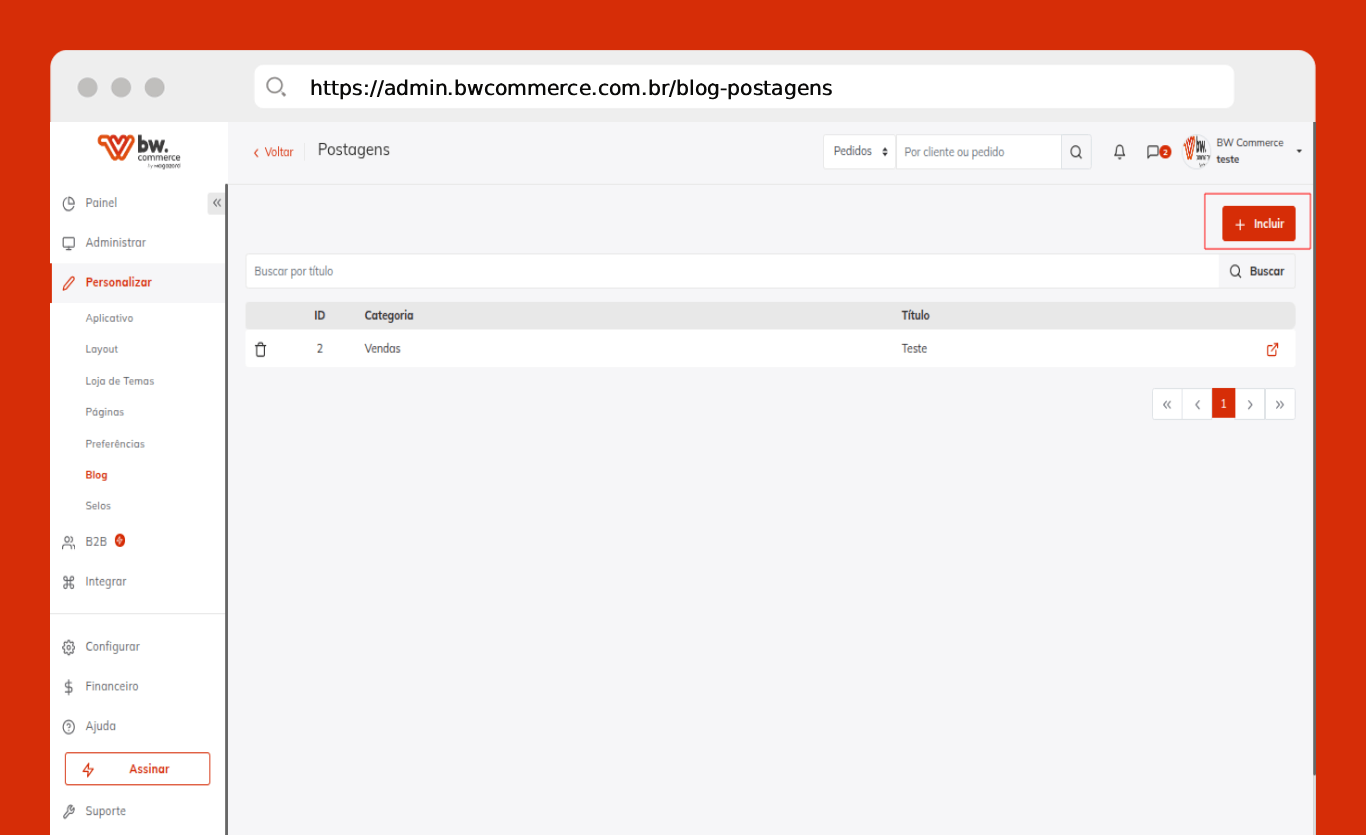Click the Suporte wrench icon
Image resolution: width=1366 pixels, height=835 pixels.
69,811
